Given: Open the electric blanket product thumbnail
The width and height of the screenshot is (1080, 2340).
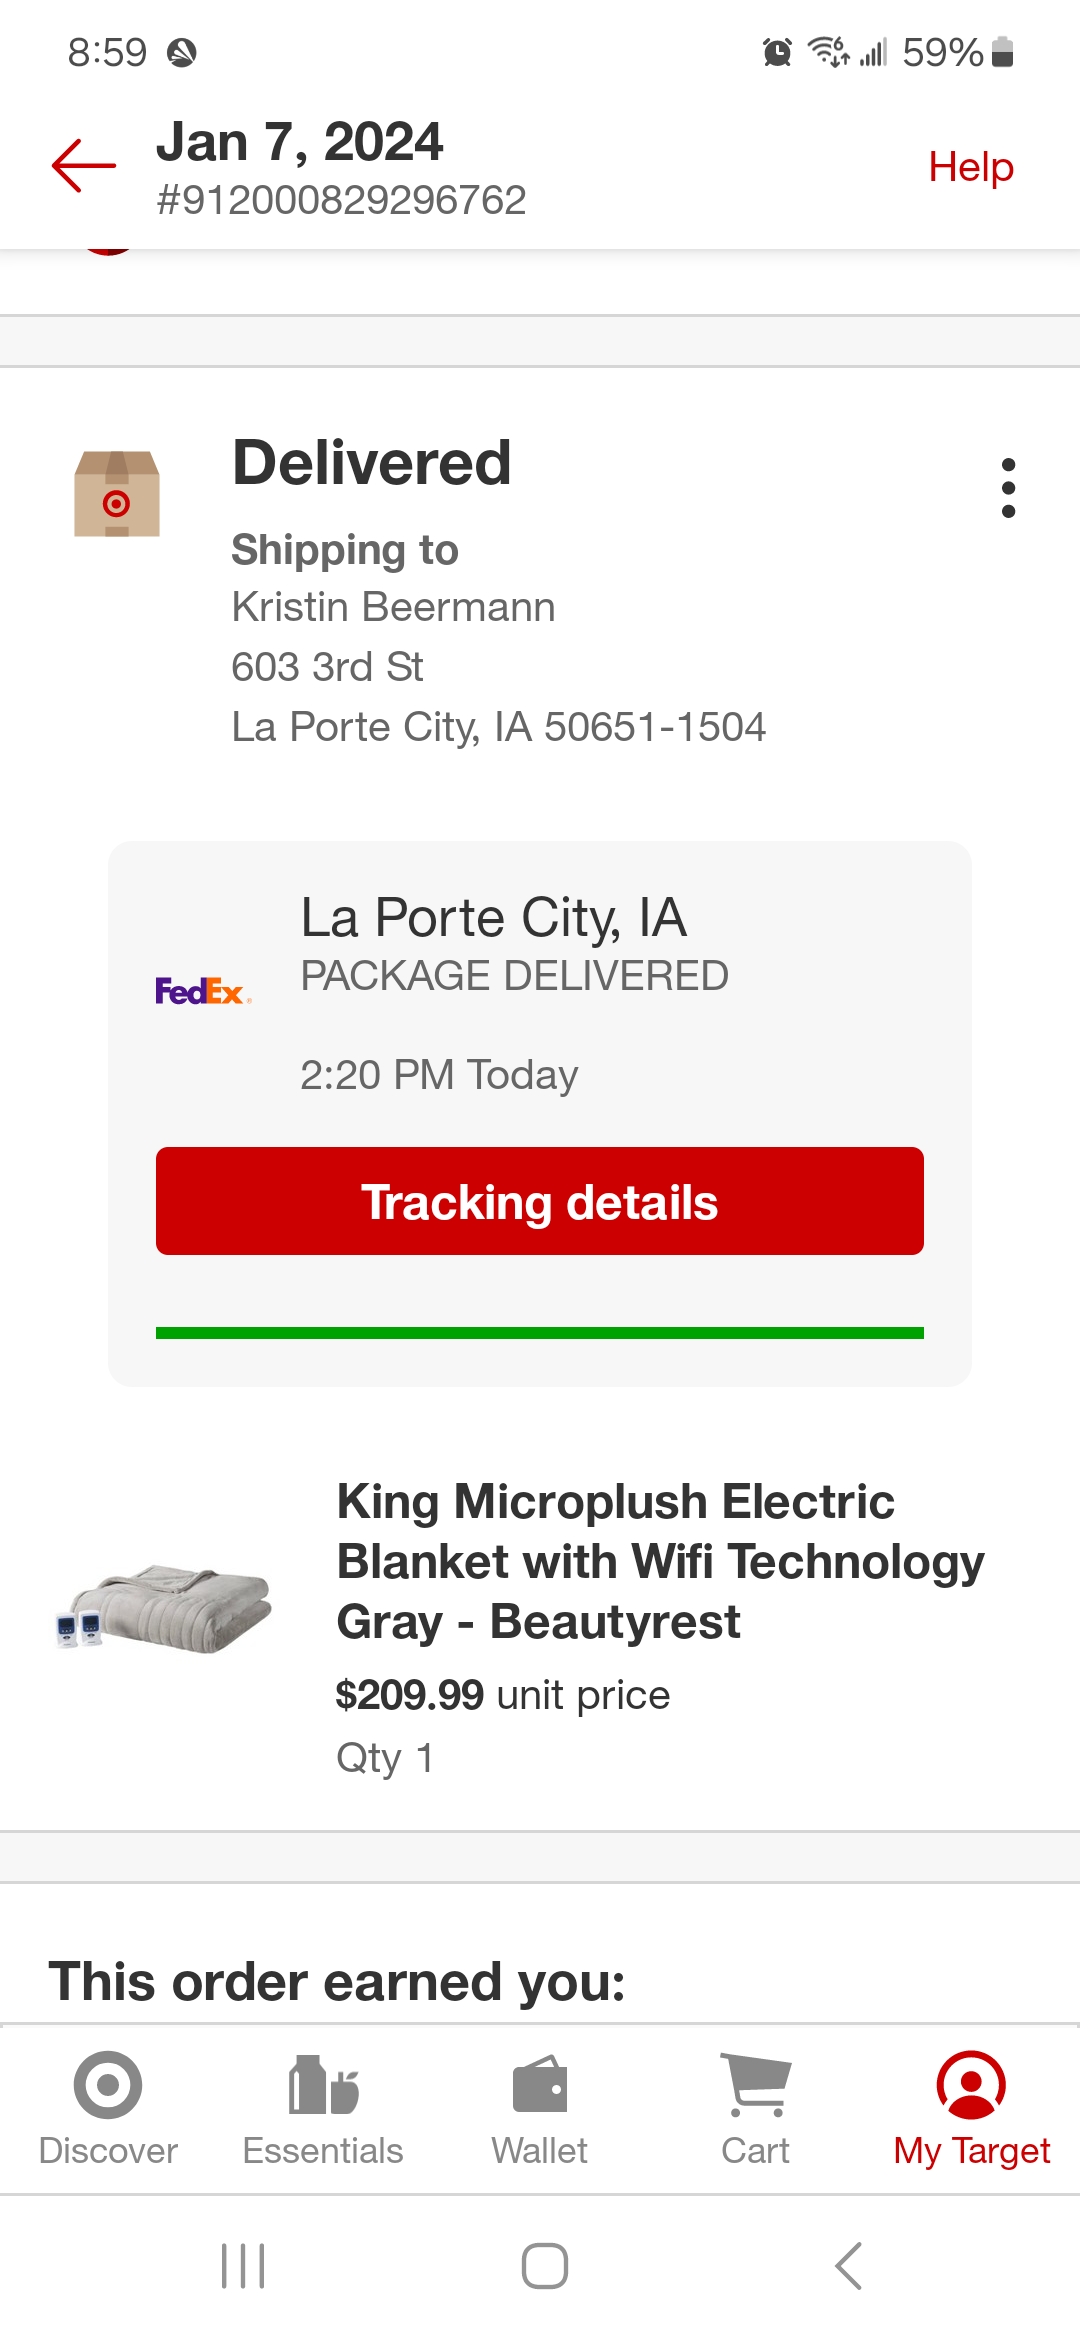Looking at the screenshot, I should (x=163, y=1608).
